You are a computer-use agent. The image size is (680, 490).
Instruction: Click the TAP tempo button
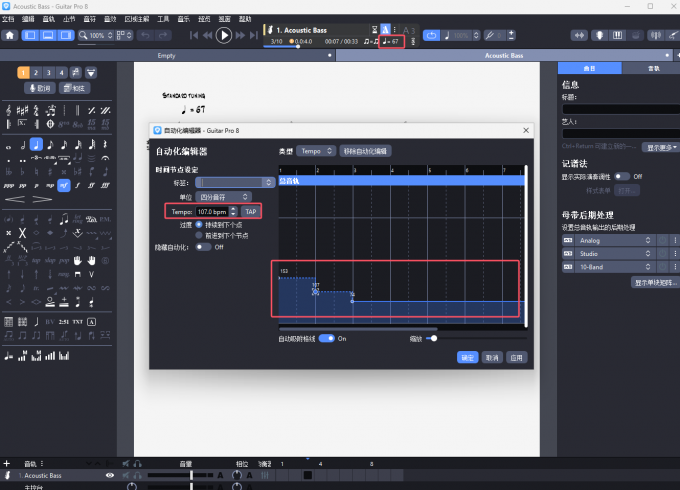(251, 211)
